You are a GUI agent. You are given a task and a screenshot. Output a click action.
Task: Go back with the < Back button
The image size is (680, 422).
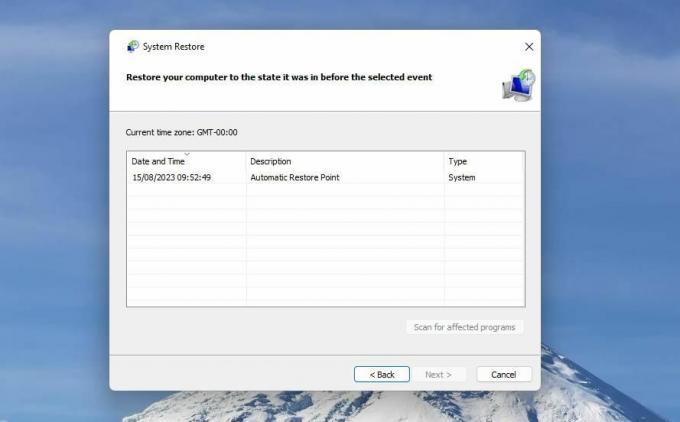click(x=382, y=374)
